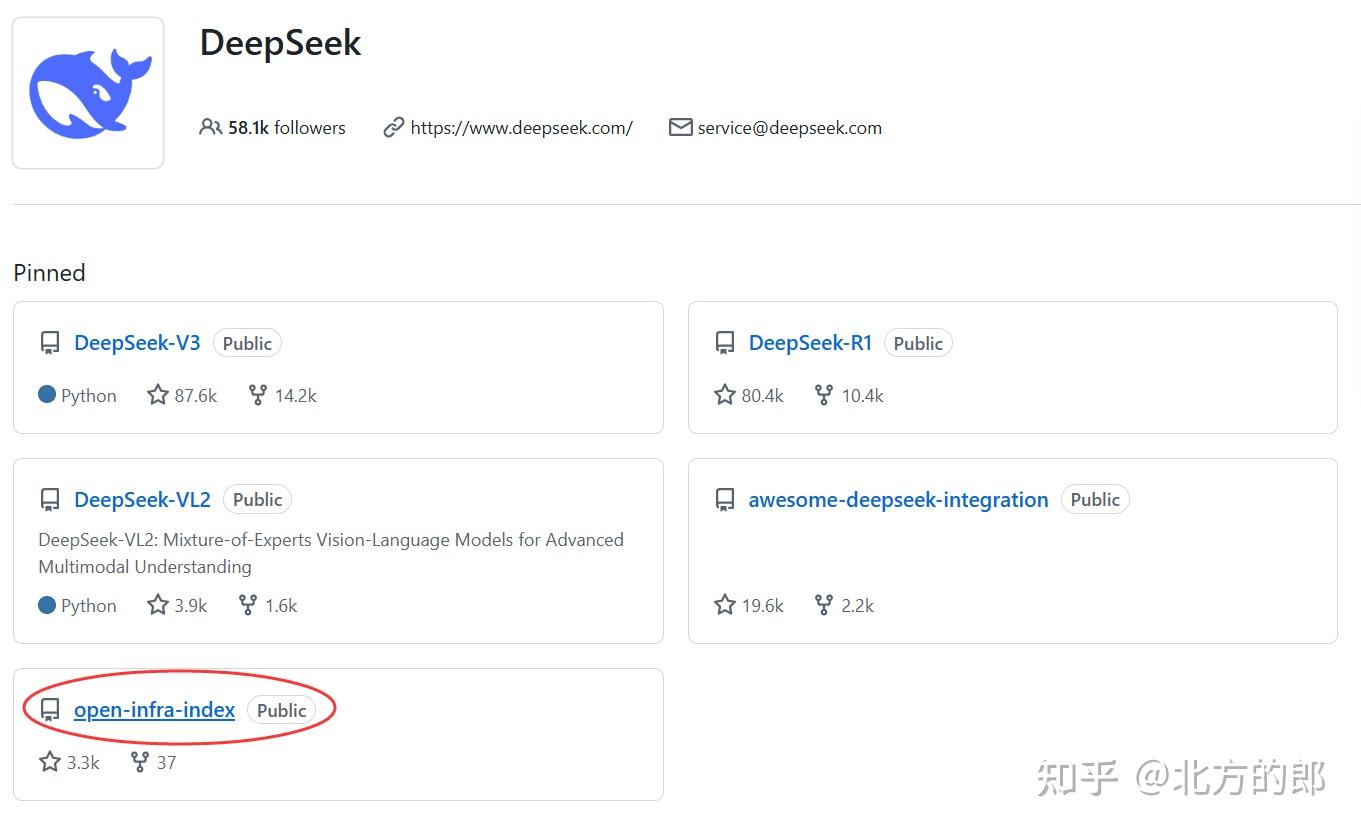Open the DeepSeek-R1 repository

[x=810, y=342]
